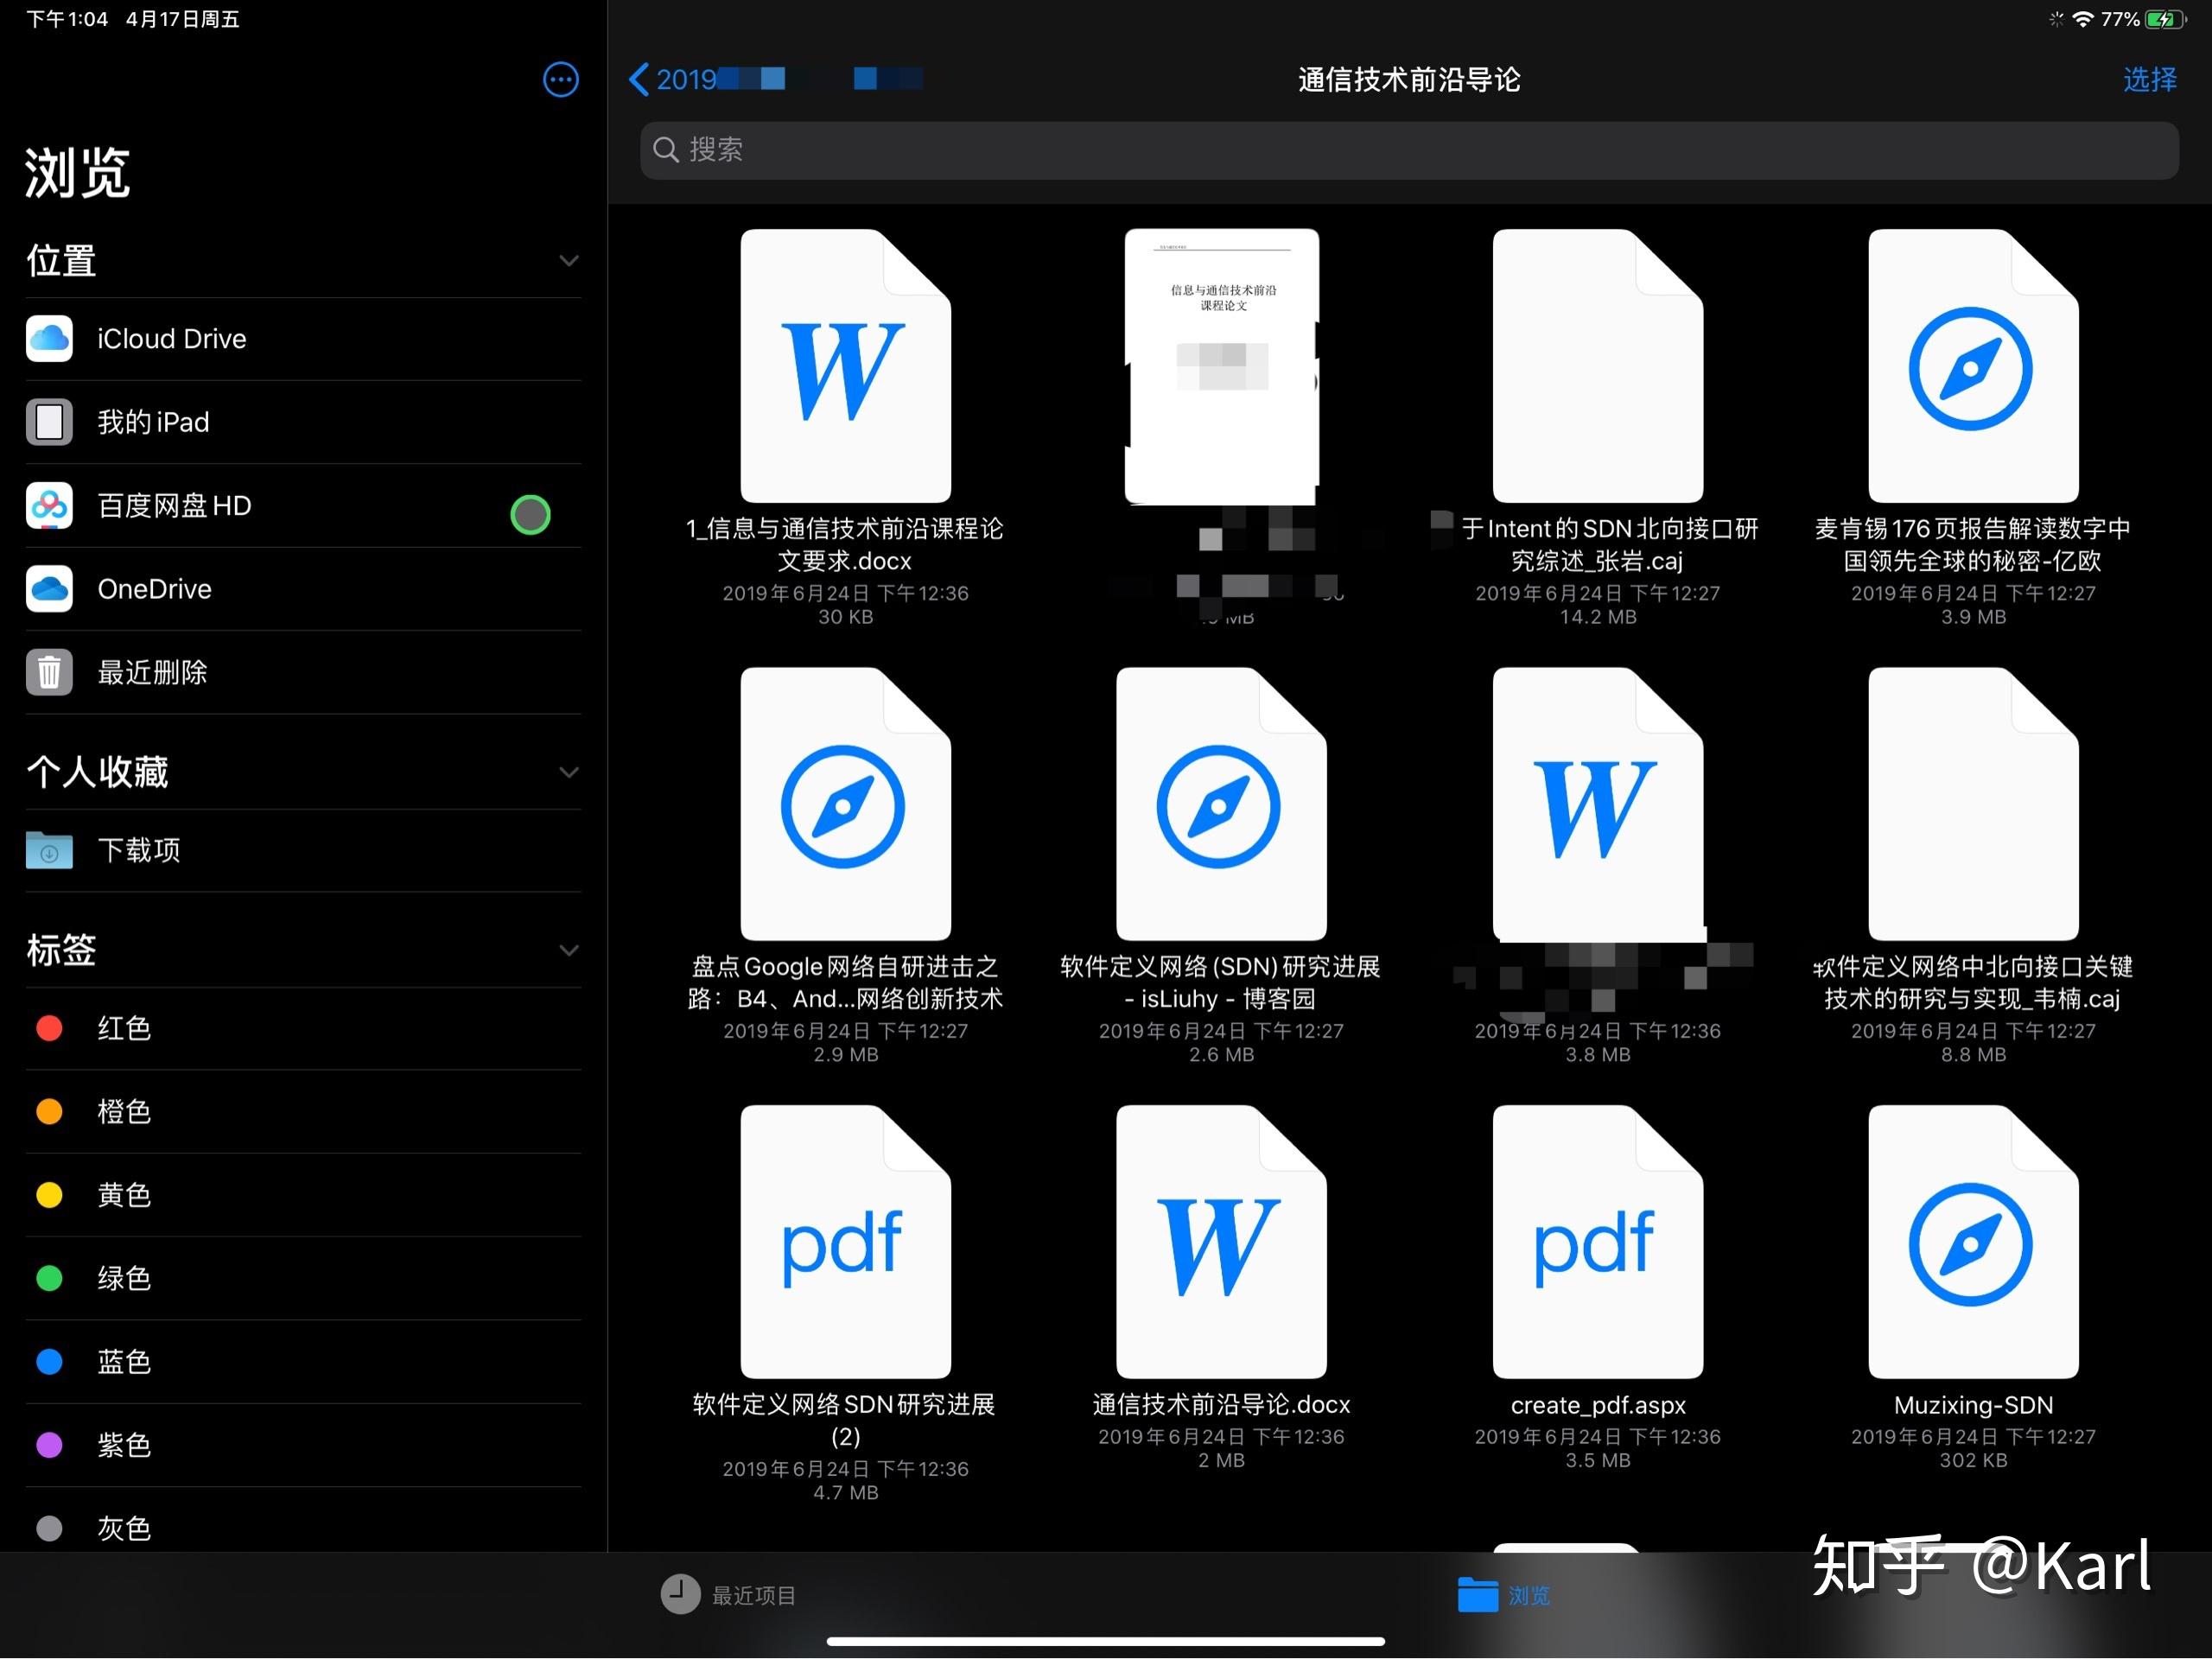Open the 信息与通信技术前沿课程论文 preview thumbnail

pos(1221,366)
